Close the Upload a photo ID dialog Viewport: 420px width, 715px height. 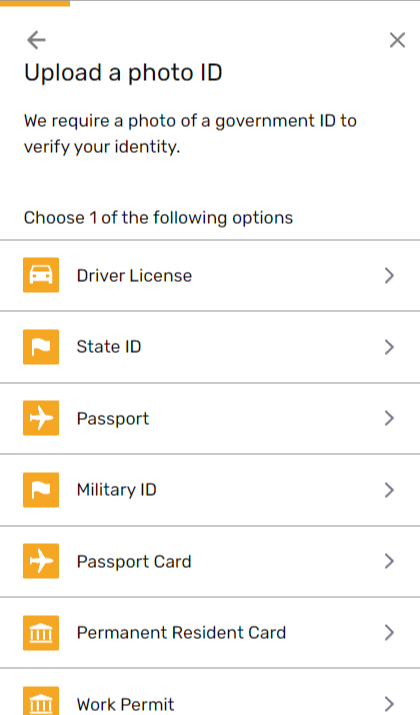click(x=397, y=40)
